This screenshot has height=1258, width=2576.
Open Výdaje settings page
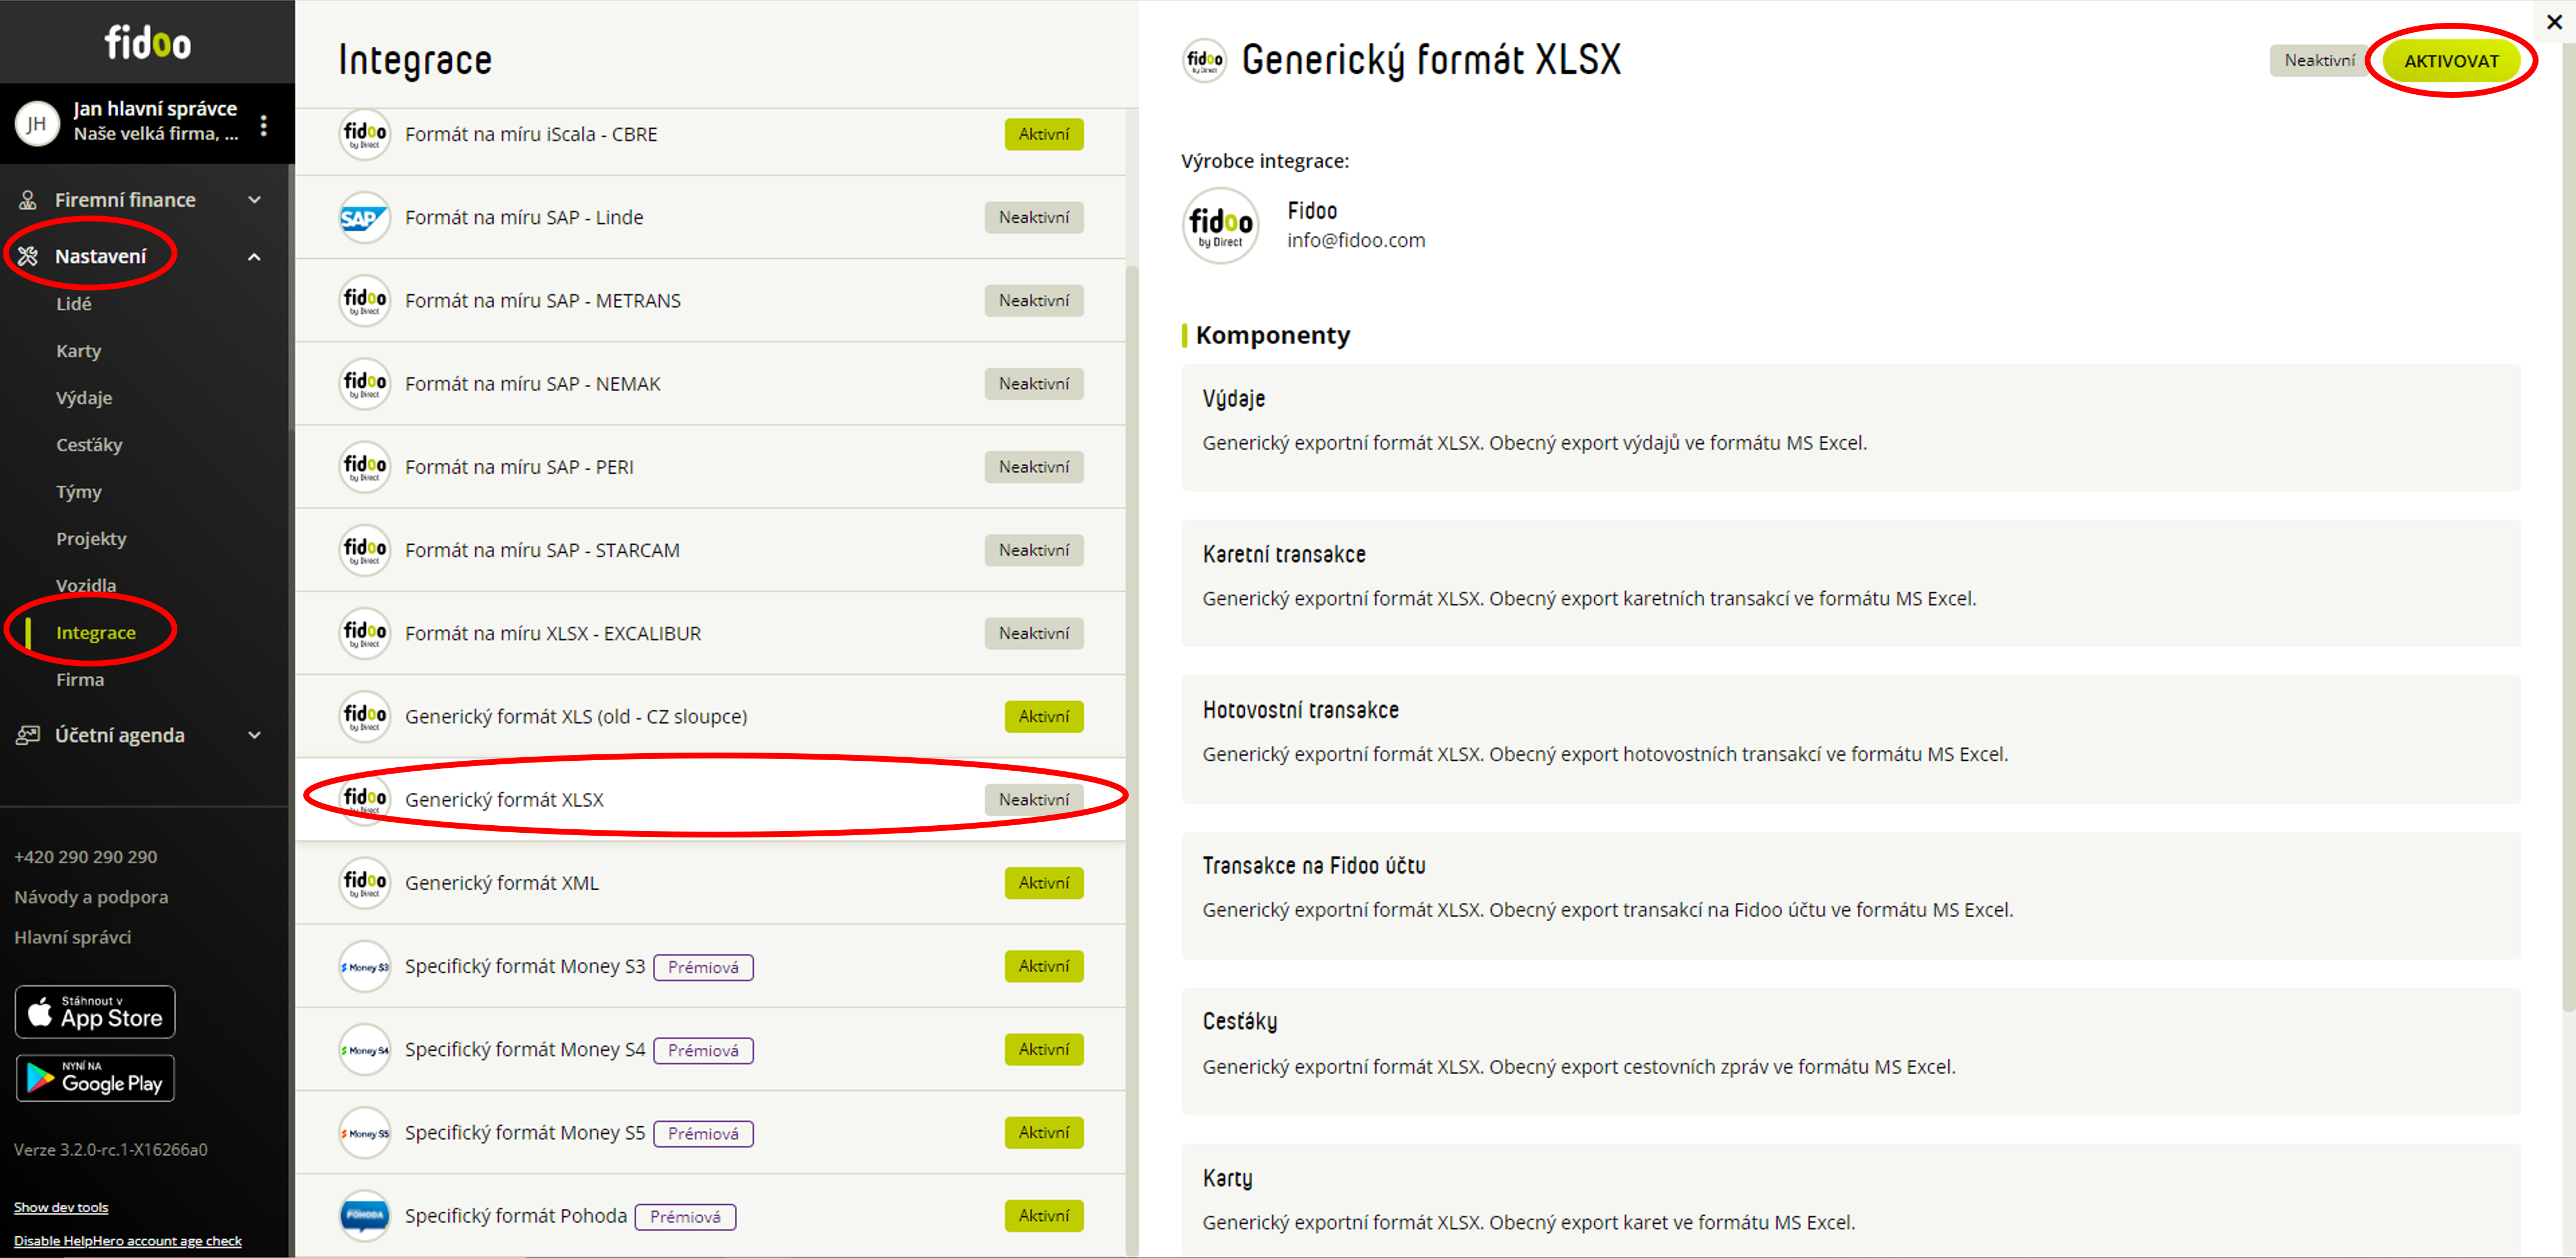point(84,398)
